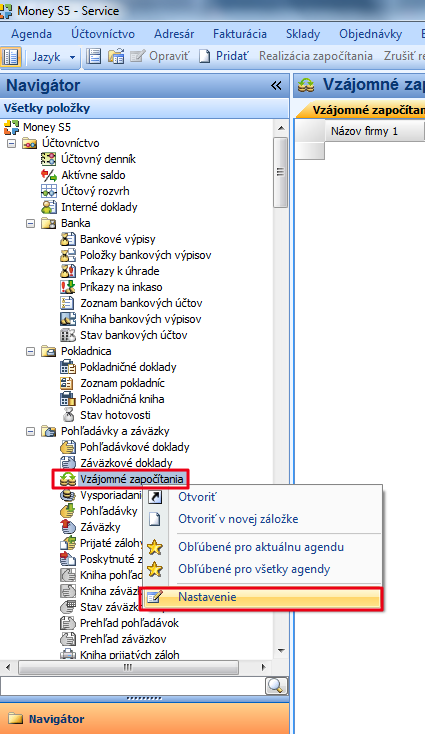Click the horizontal scrollbar thumb

(128, 668)
